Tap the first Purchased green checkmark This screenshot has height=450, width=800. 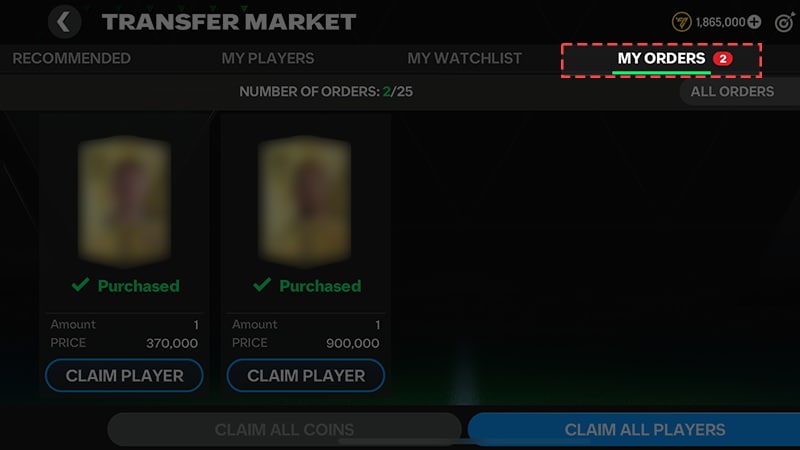click(x=81, y=285)
